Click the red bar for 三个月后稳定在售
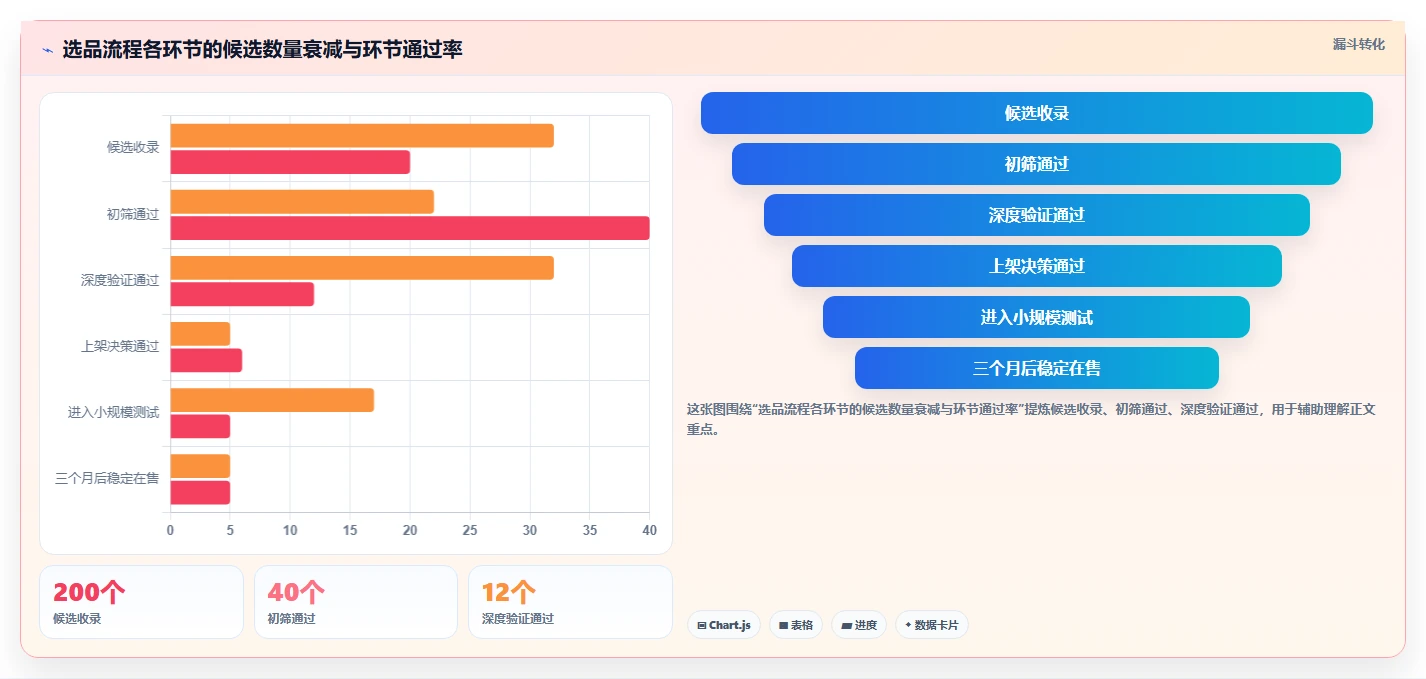The height and width of the screenshot is (679, 1426). 200,492
